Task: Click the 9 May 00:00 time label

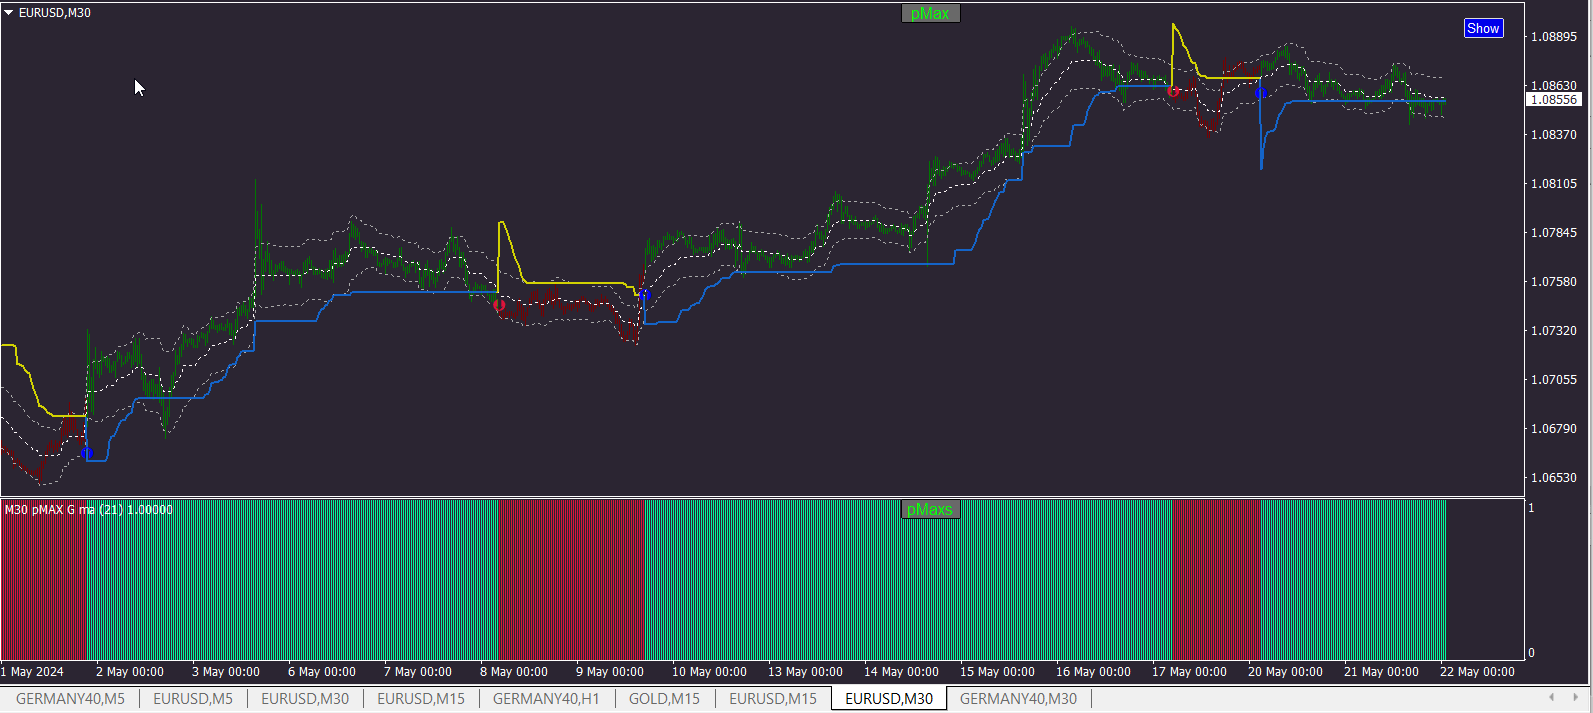Action: click(x=609, y=672)
